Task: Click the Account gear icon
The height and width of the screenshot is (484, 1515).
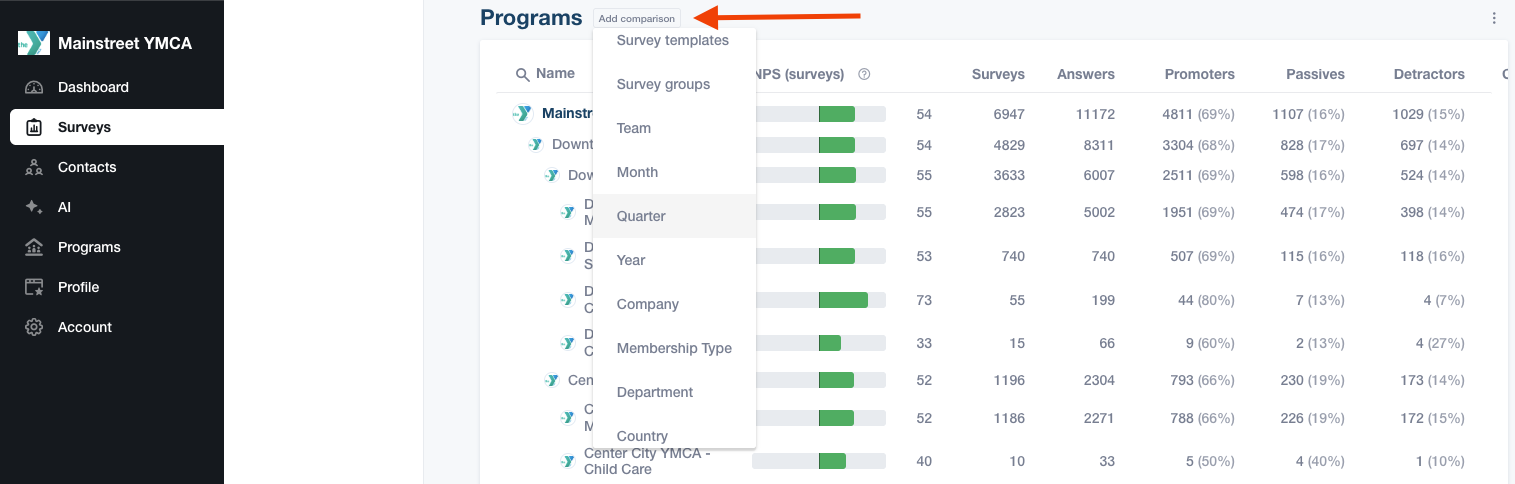Action: (34, 327)
